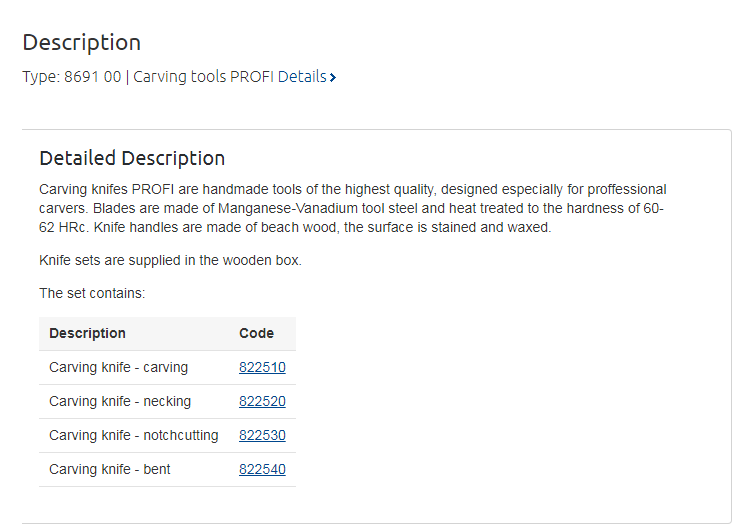Follow the 822520 code link
This screenshot has height=532, width=742.
click(262, 401)
